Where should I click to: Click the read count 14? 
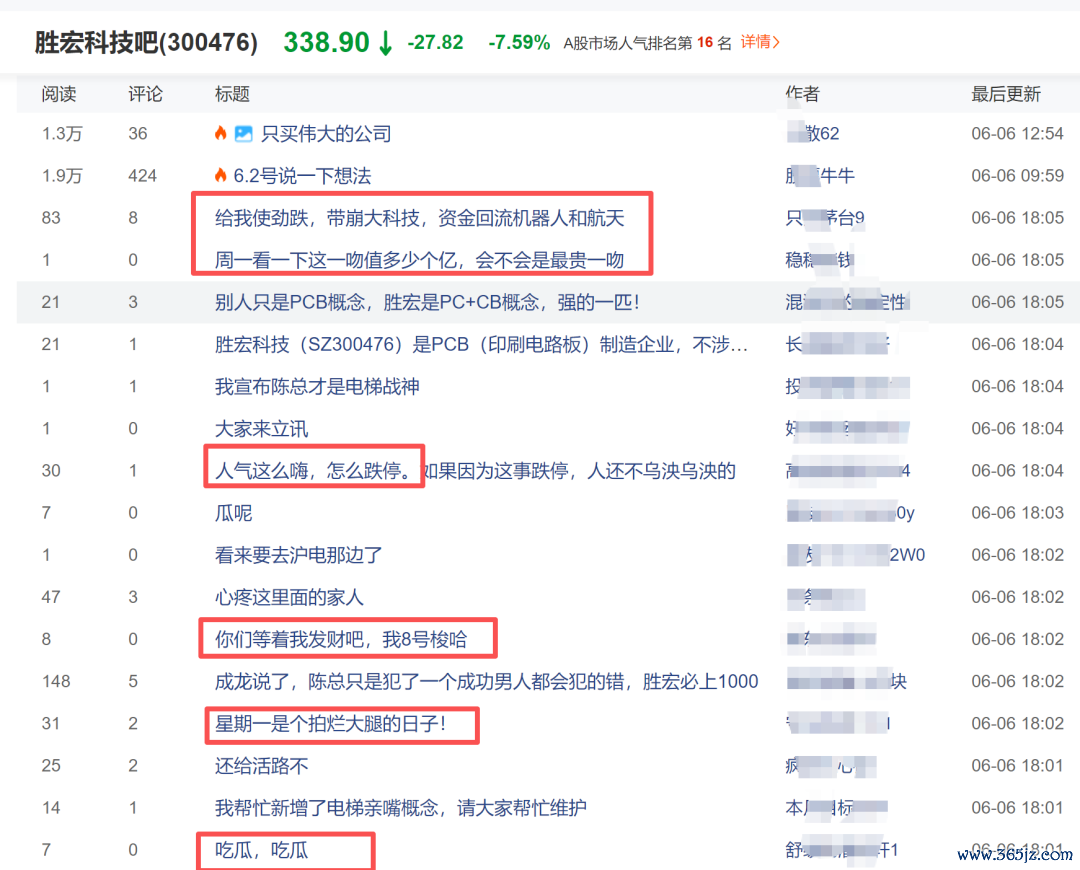(51, 807)
